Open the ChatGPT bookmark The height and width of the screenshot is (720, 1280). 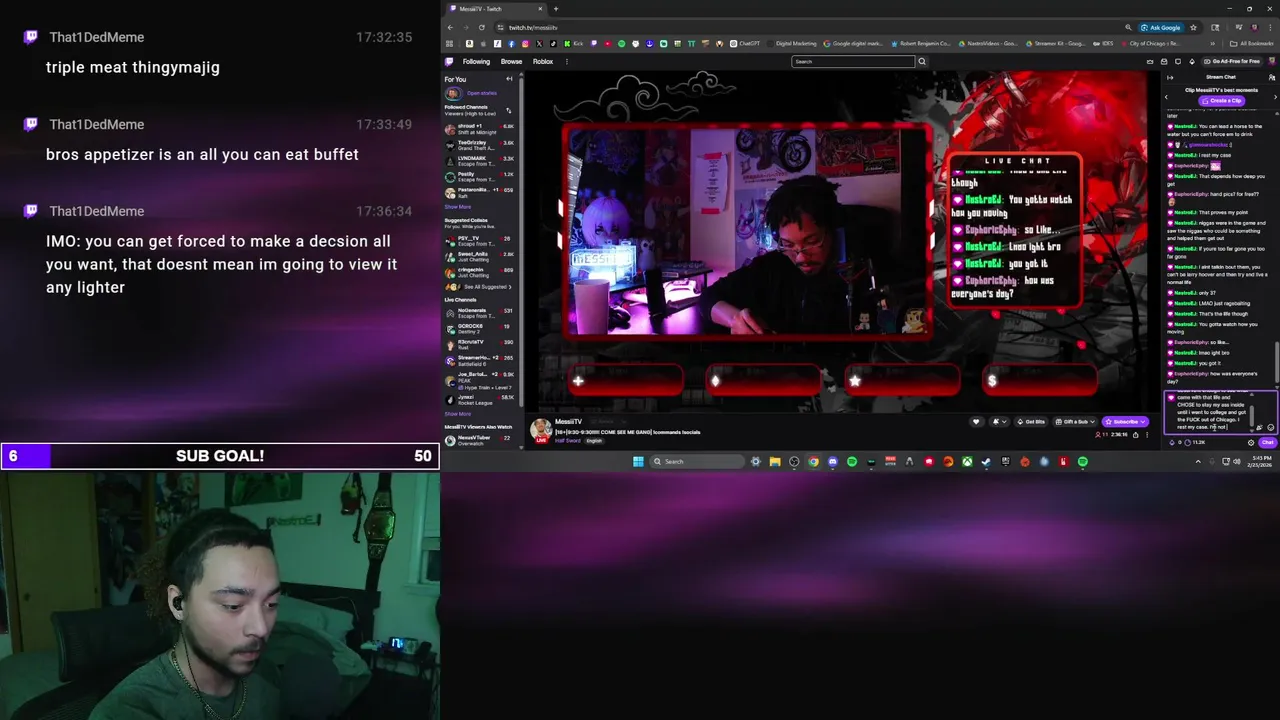tap(747, 44)
